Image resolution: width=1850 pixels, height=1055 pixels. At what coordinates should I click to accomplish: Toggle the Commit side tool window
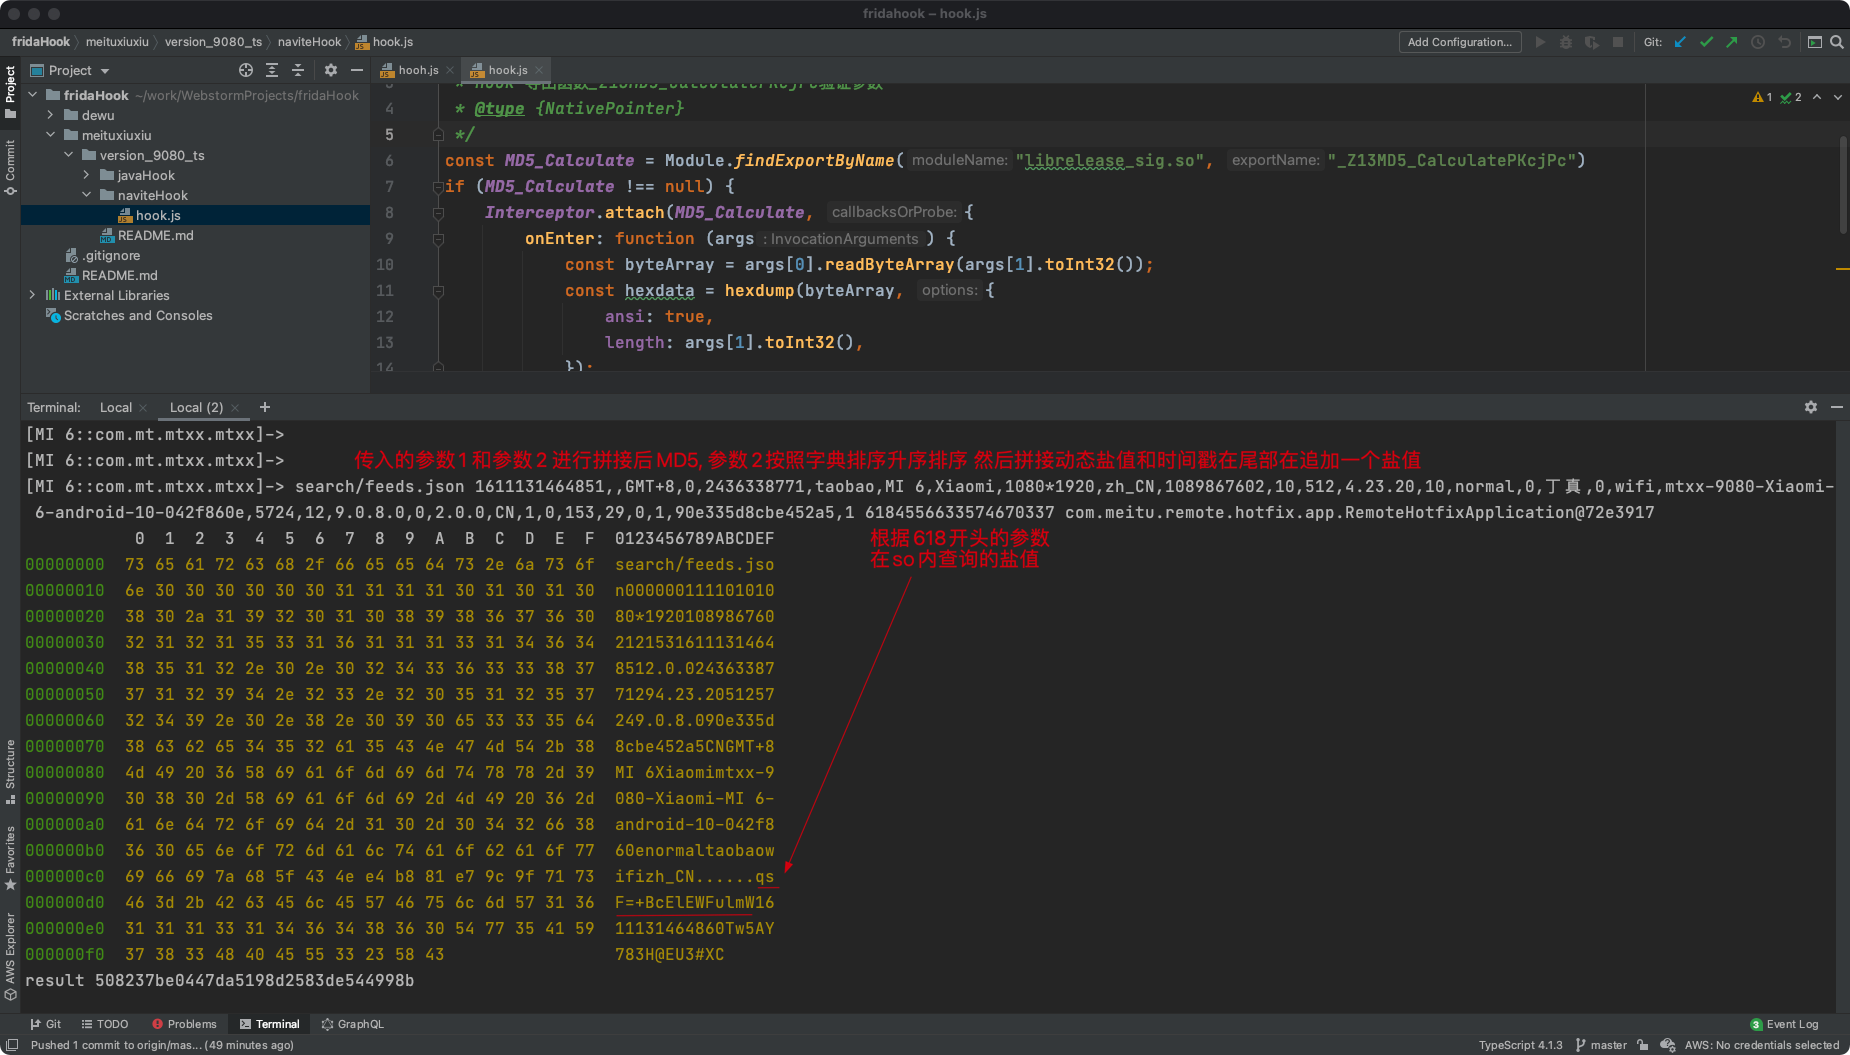click(10, 166)
